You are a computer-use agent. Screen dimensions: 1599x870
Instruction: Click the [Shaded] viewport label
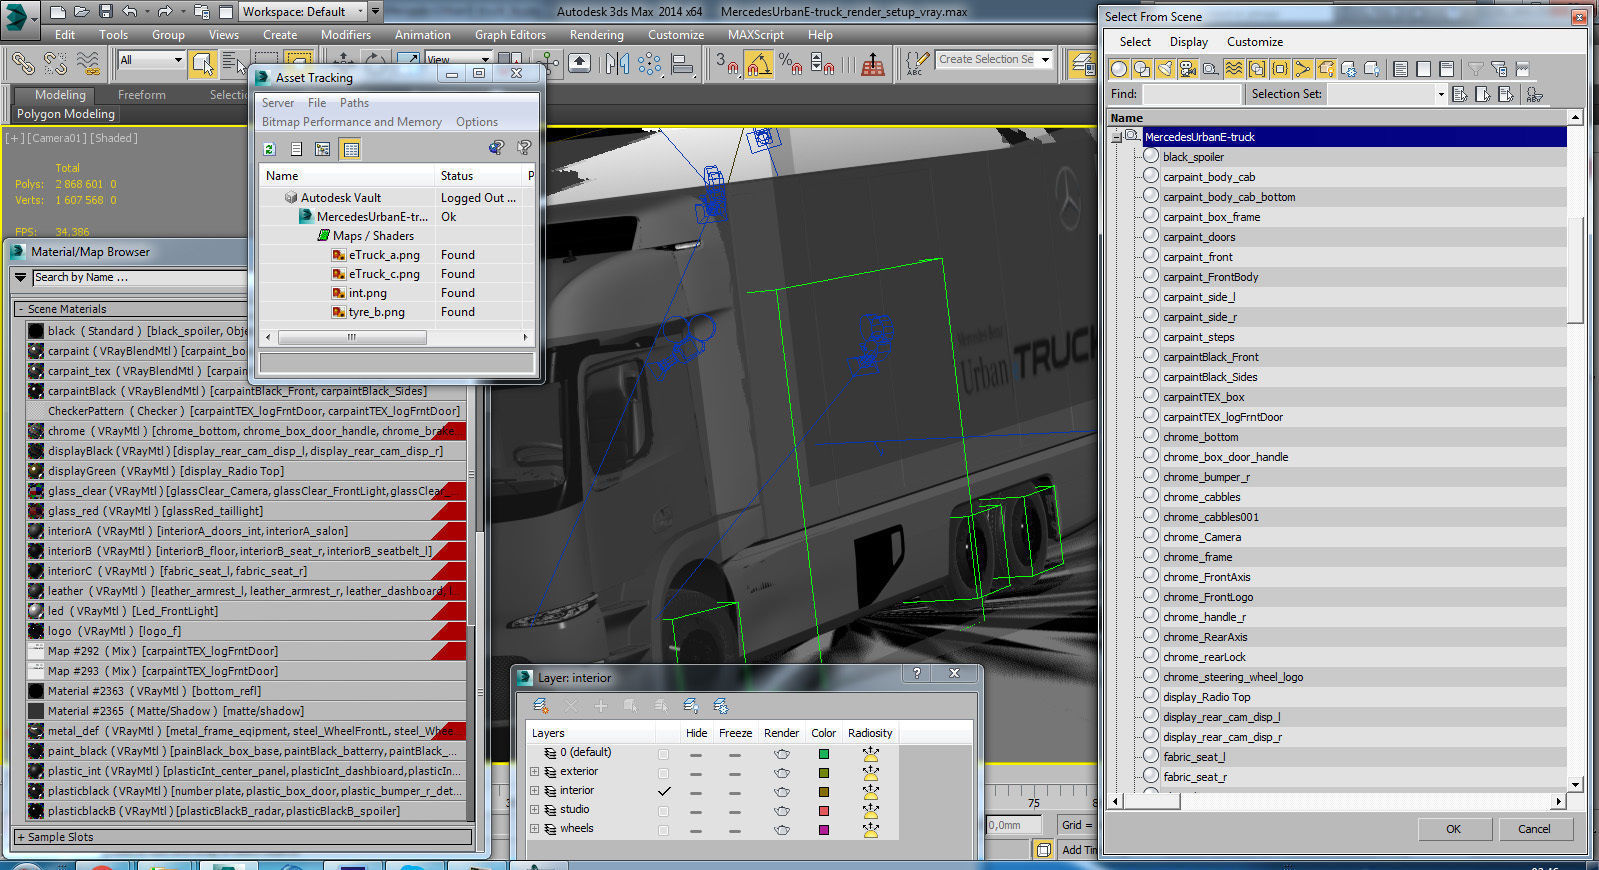click(x=115, y=138)
